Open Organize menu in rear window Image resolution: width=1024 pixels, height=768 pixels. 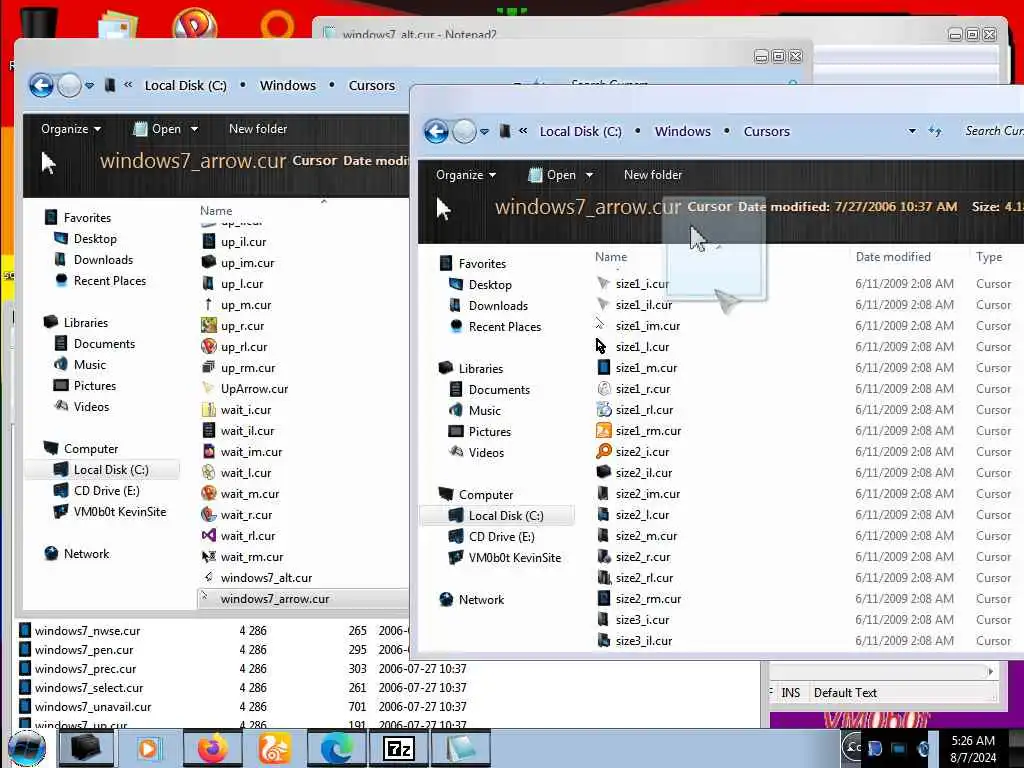tap(71, 129)
